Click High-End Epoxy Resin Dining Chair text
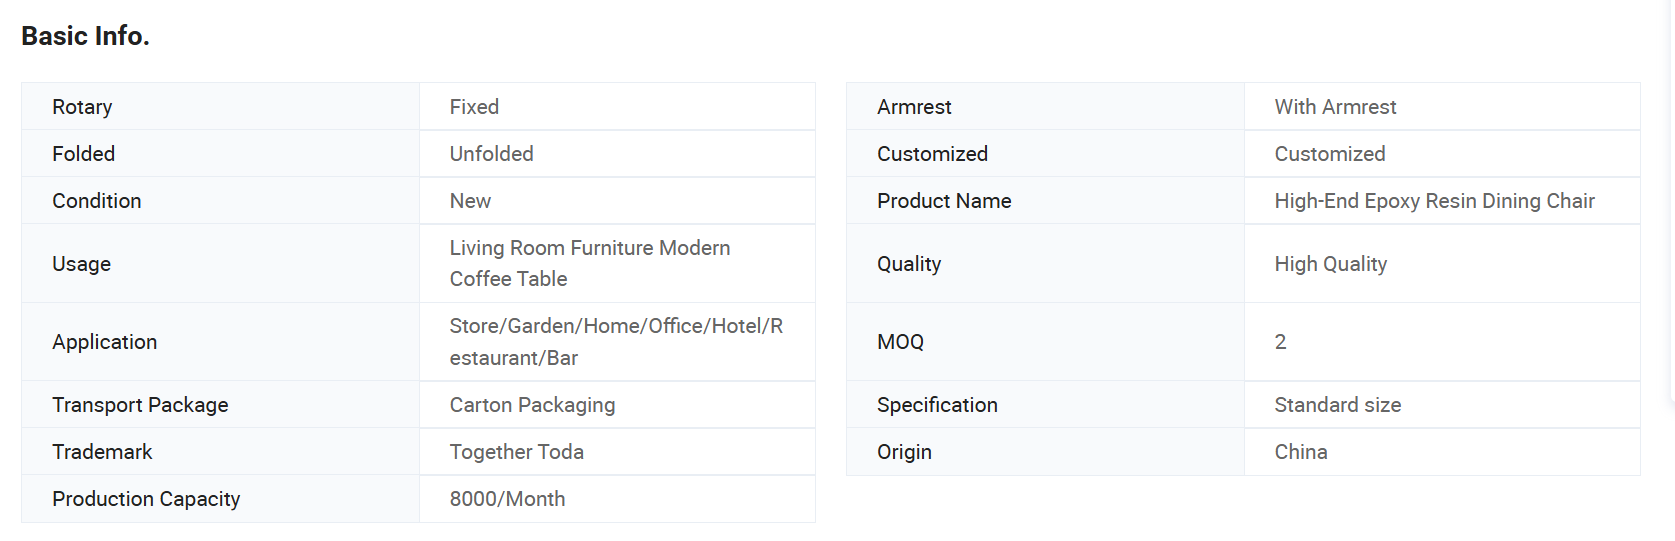Viewport: 1675px width, 541px height. point(1434,201)
